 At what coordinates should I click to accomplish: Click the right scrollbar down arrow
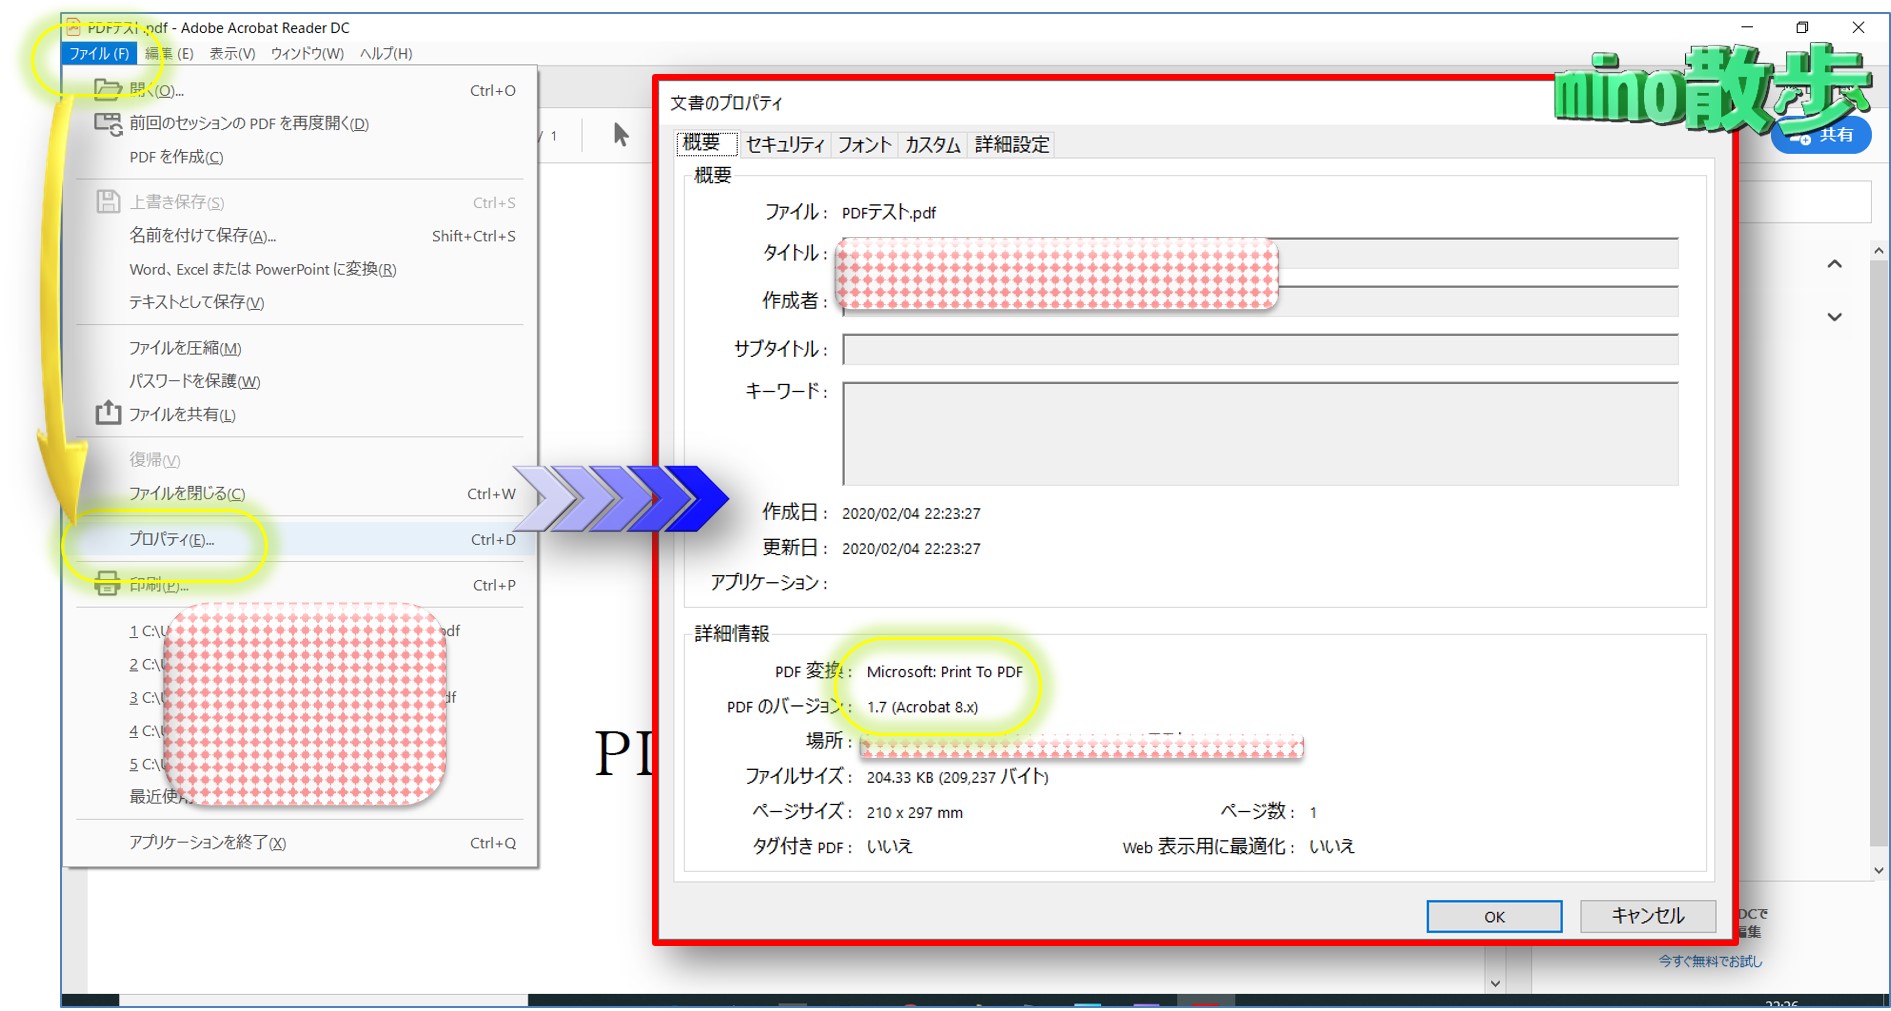click(x=1878, y=870)
